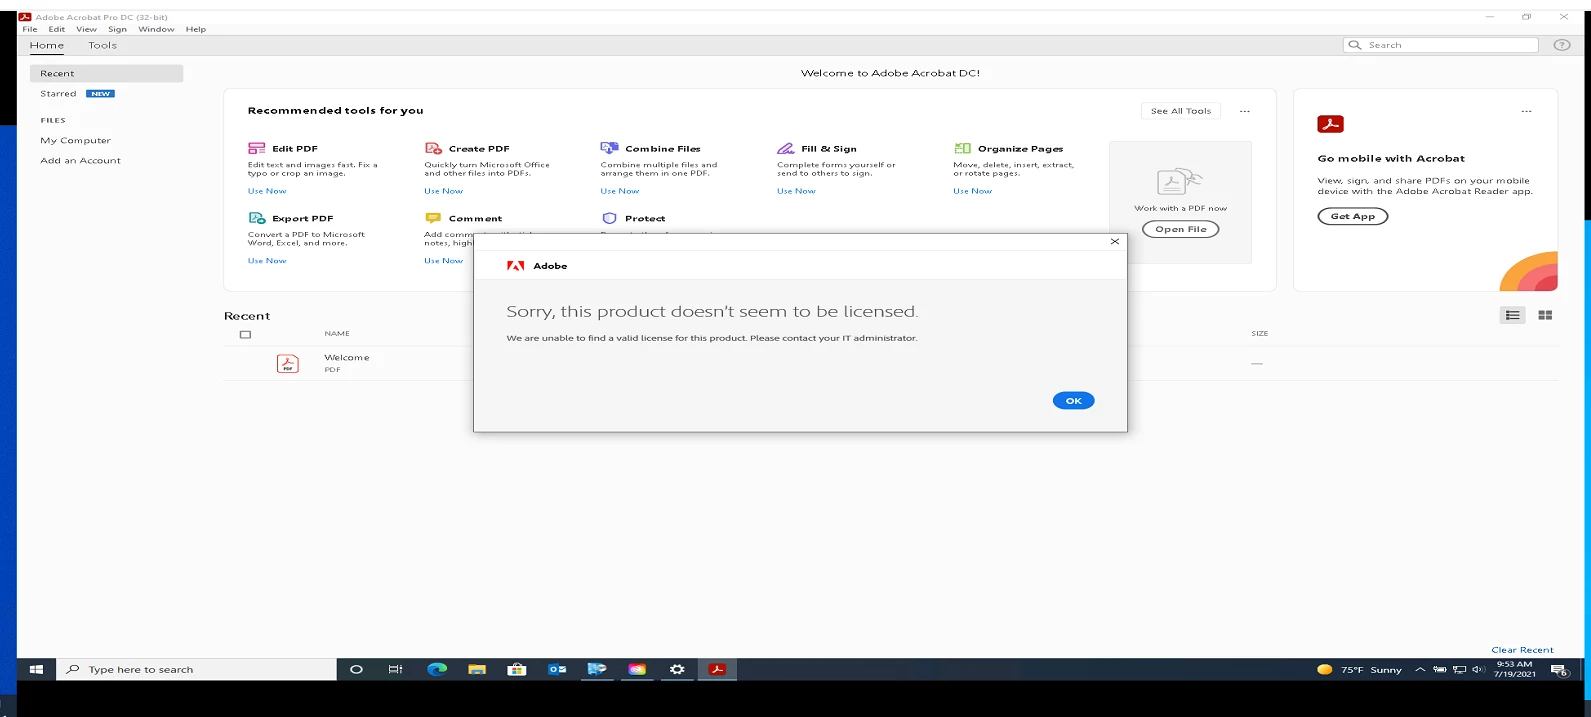Screen dimensions: 1591x717
Task: Click the NAME column header
Action: coord(337,334)
